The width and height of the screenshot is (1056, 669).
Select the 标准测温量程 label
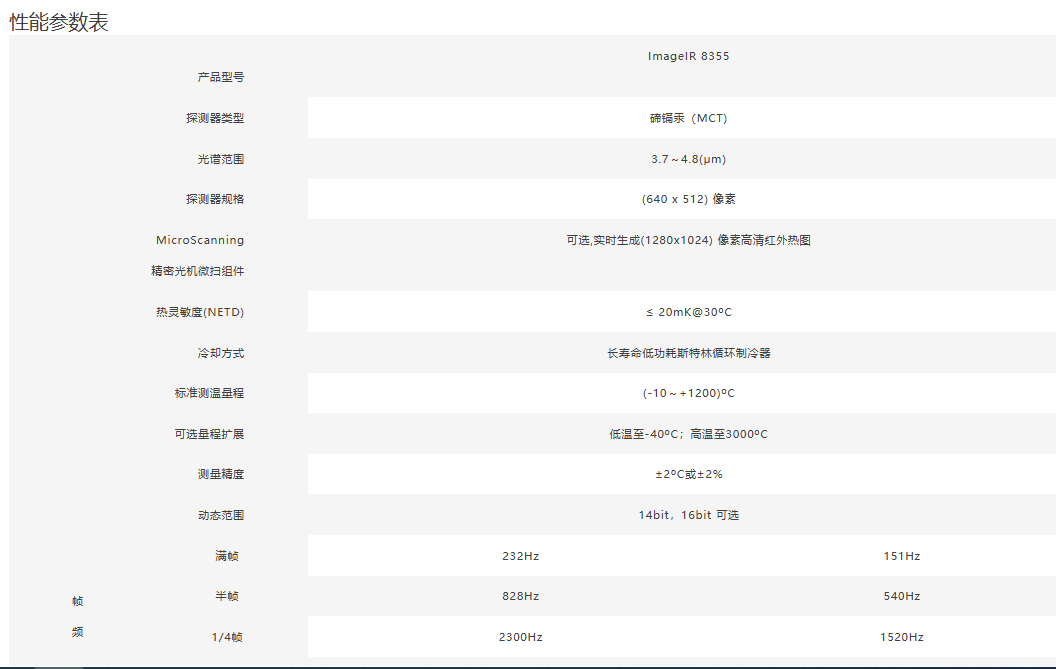[x=209, y=393]
